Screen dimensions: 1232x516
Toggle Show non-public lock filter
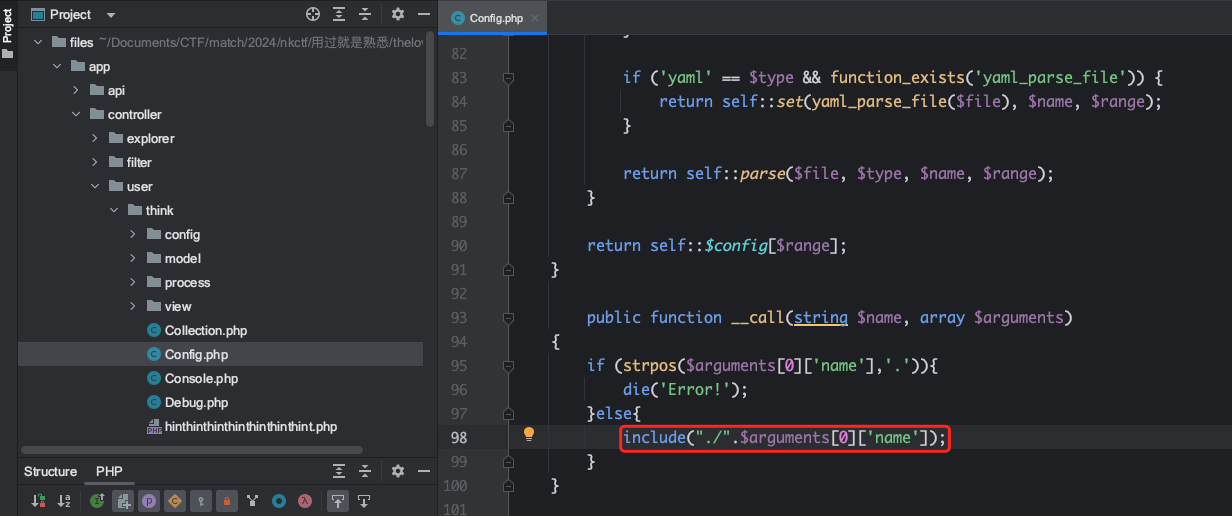(x=227, y=500)
